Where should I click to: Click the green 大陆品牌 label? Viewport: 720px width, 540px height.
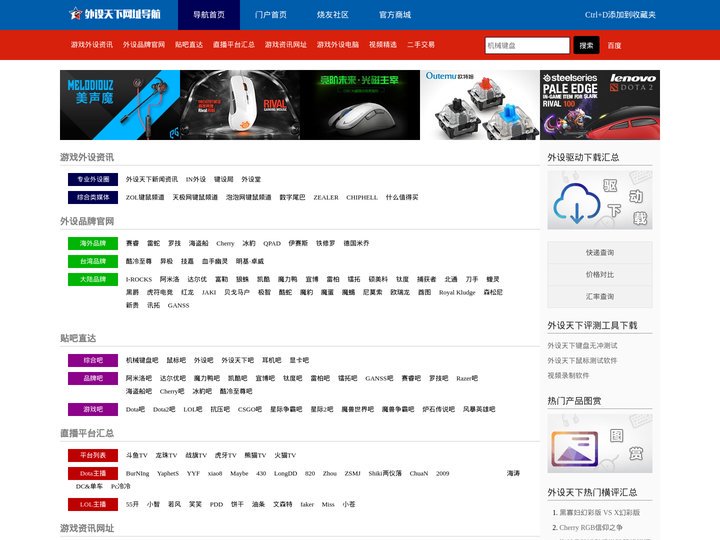pos(93,279)
